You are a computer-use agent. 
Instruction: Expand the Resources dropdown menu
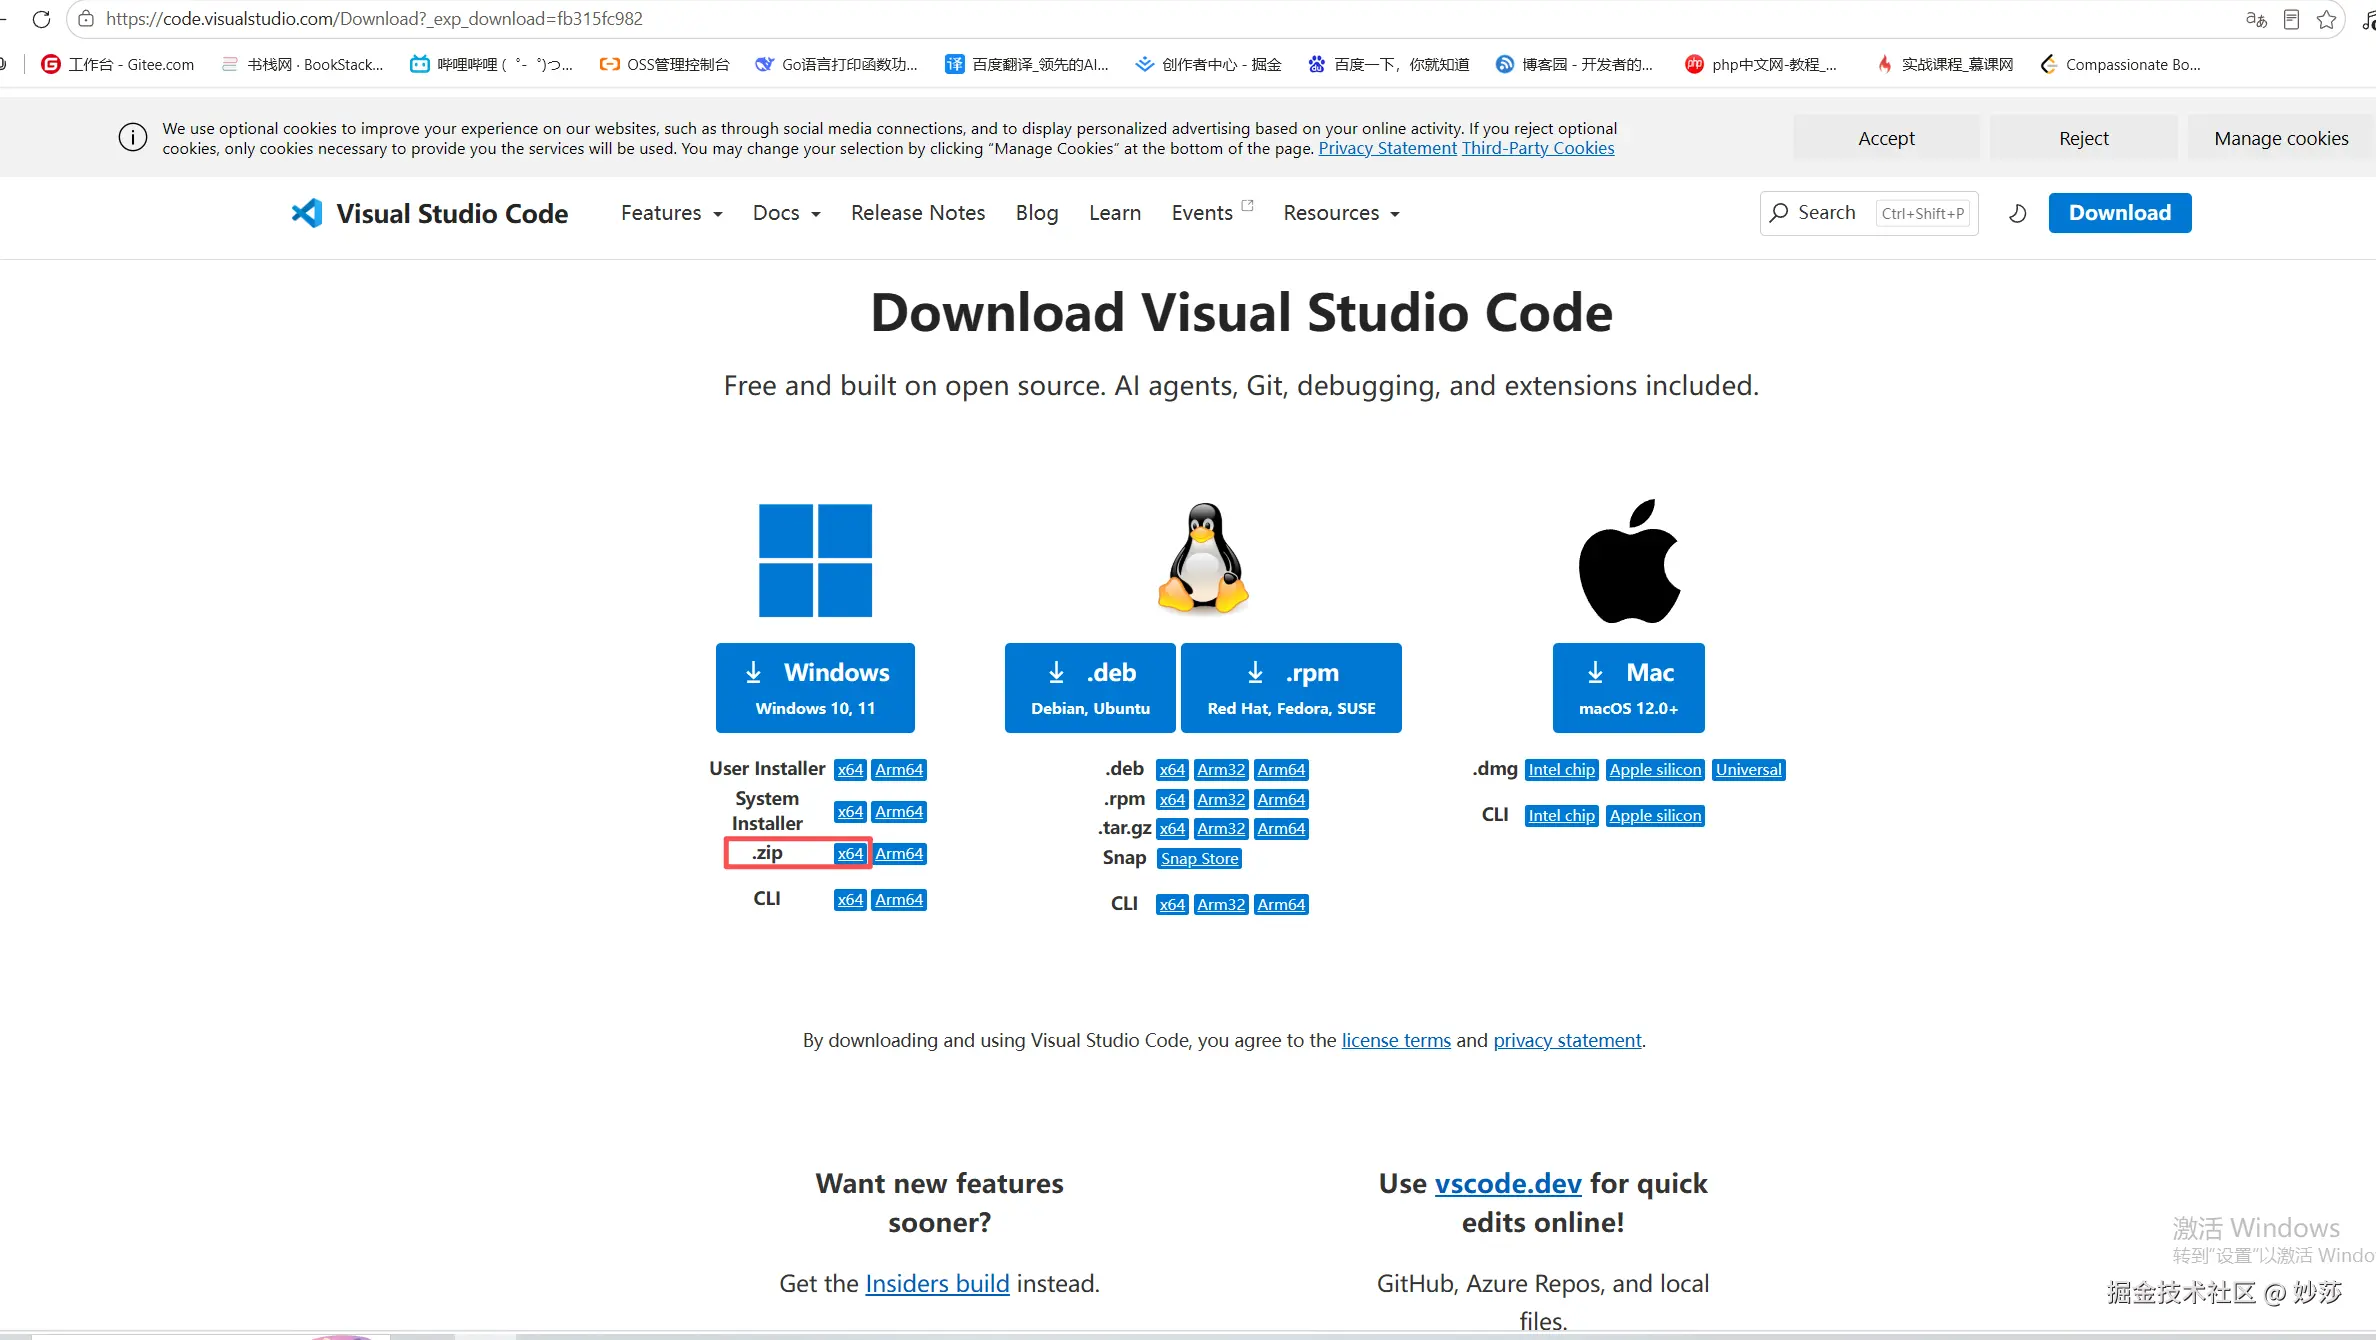[1341, 213]
